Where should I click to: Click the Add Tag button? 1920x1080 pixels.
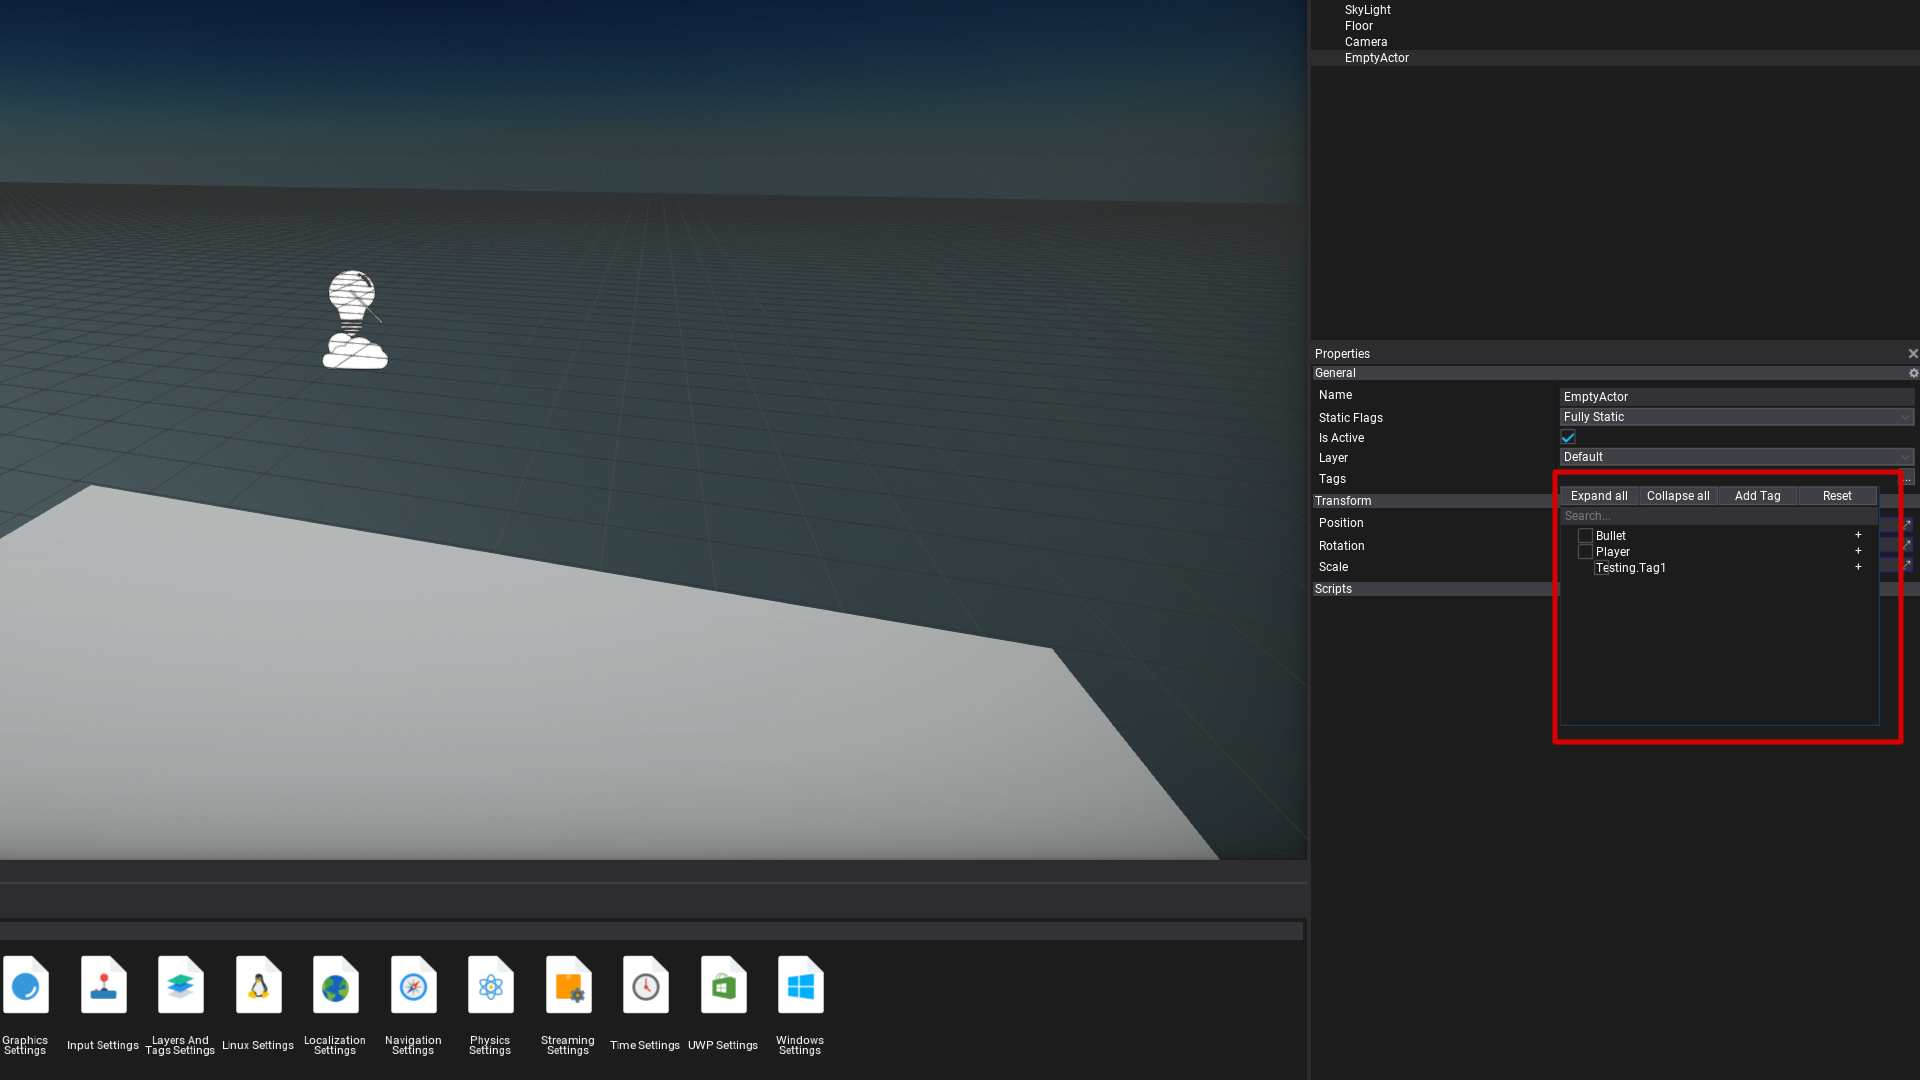(1758, 496)
